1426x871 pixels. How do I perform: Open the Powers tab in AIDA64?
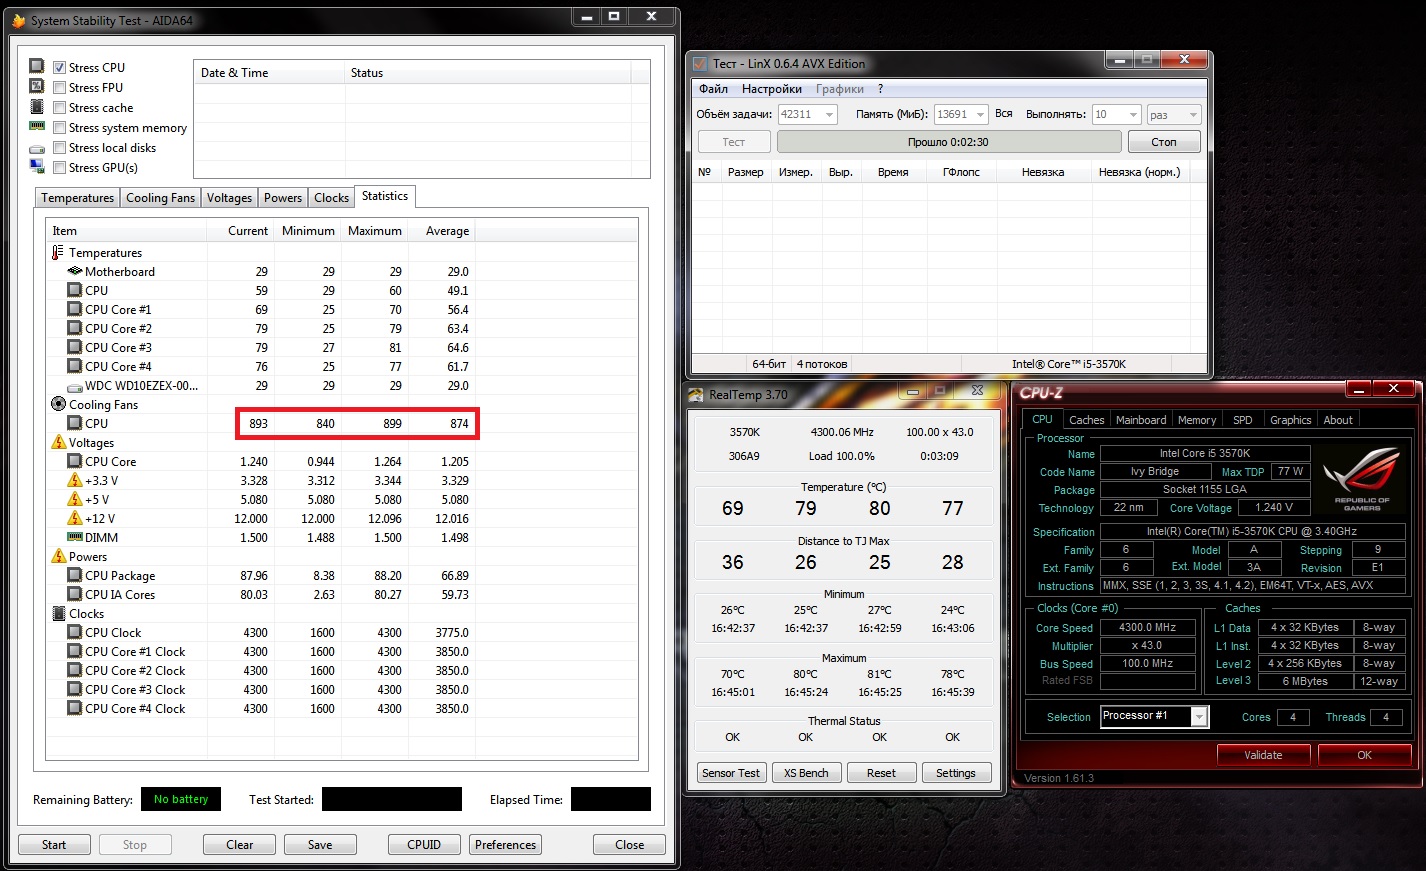pyautogui.click(x=283, y=198)
